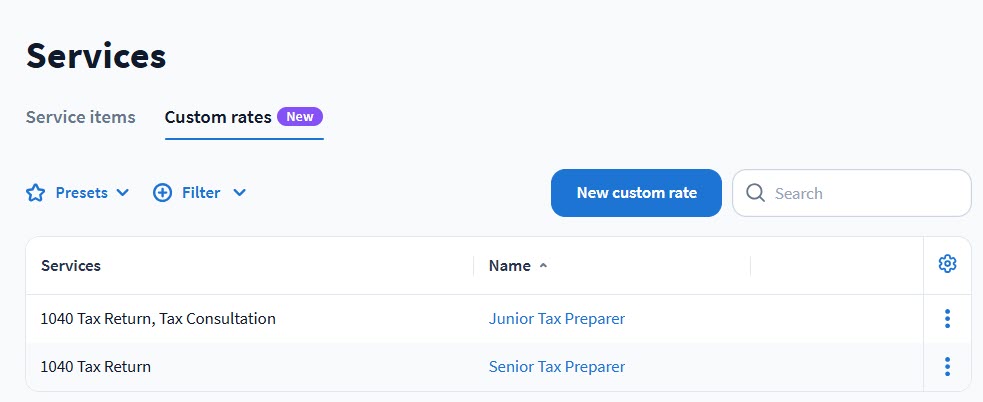Image resolution: width=983 pixels, height=402 pixels.
Task: Click the sort arrow next to Name
Action: [543, 266]
